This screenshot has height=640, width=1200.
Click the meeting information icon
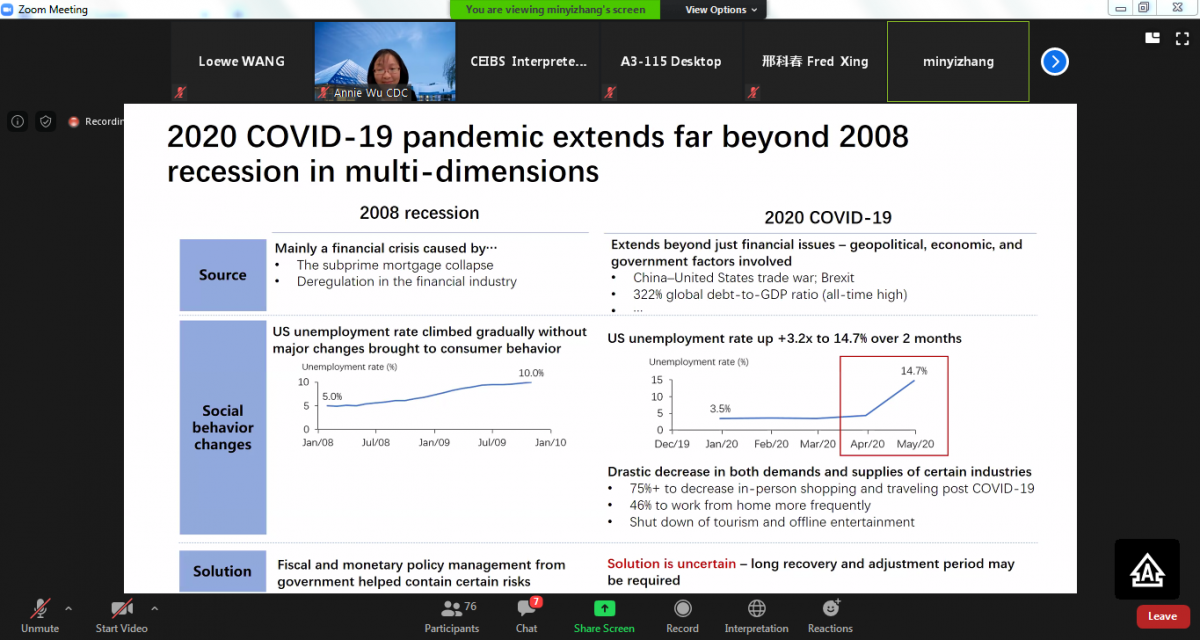click(17, 121)
